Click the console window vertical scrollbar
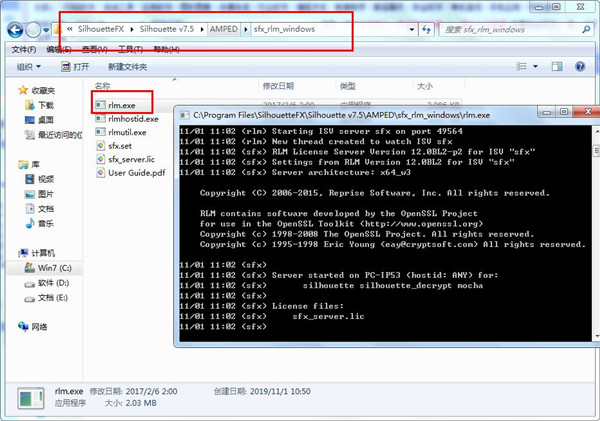The width and height of the screenshot is (600, 421). coord(596,233)
